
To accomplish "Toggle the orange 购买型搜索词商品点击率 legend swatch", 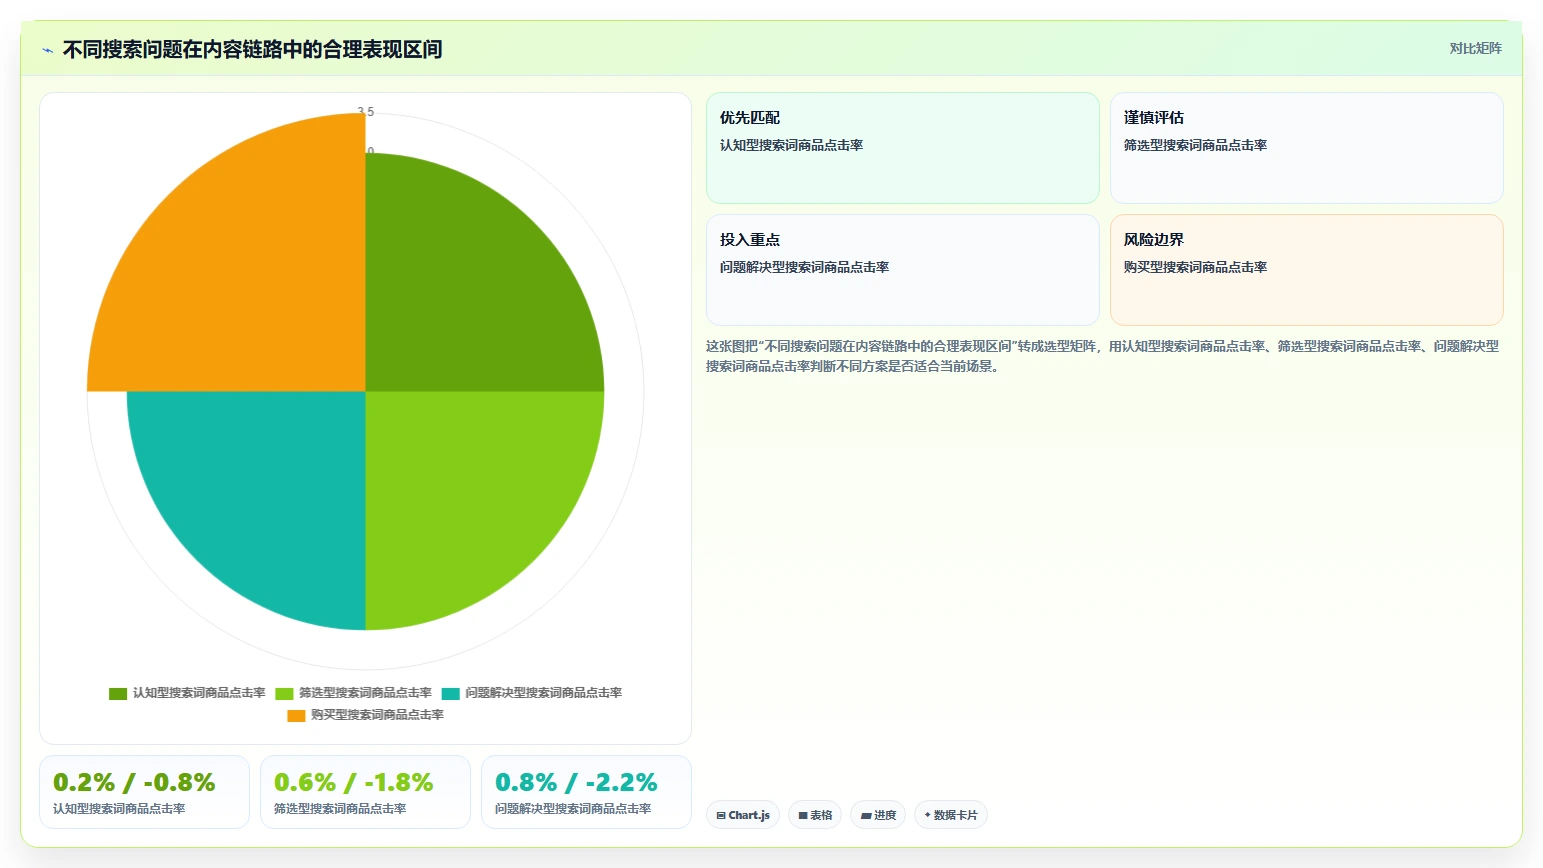I will coord(296,715).
